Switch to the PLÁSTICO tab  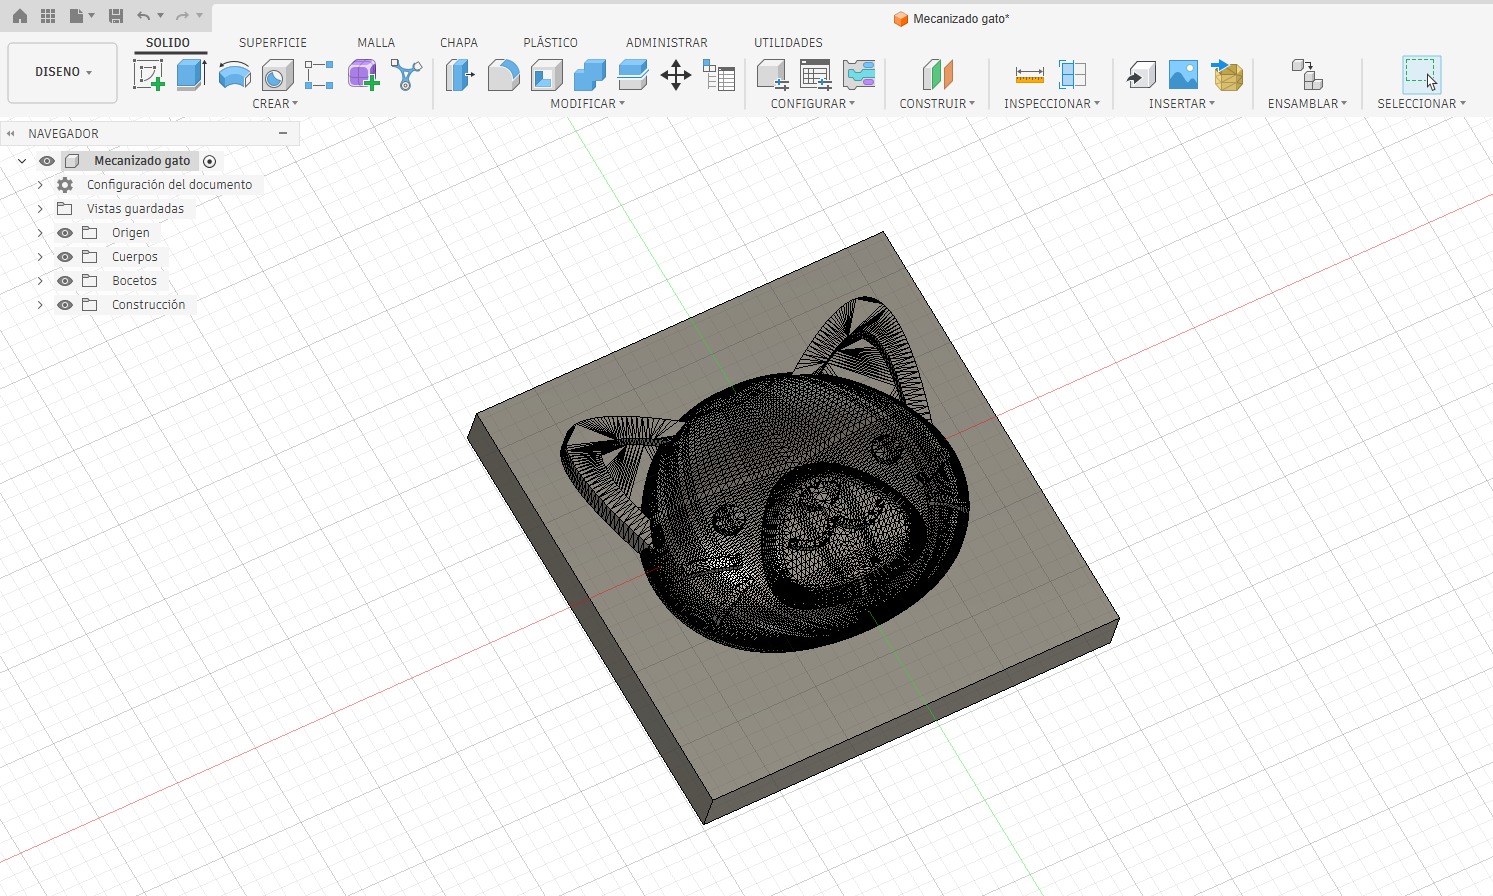click(x=550, y=43)
